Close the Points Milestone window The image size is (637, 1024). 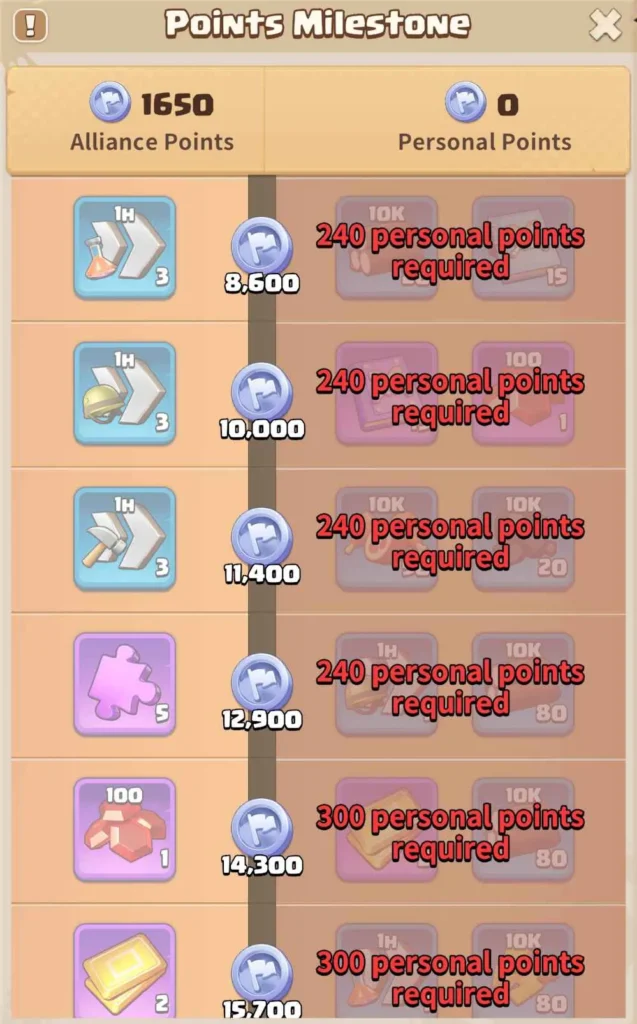pos(605,25)
